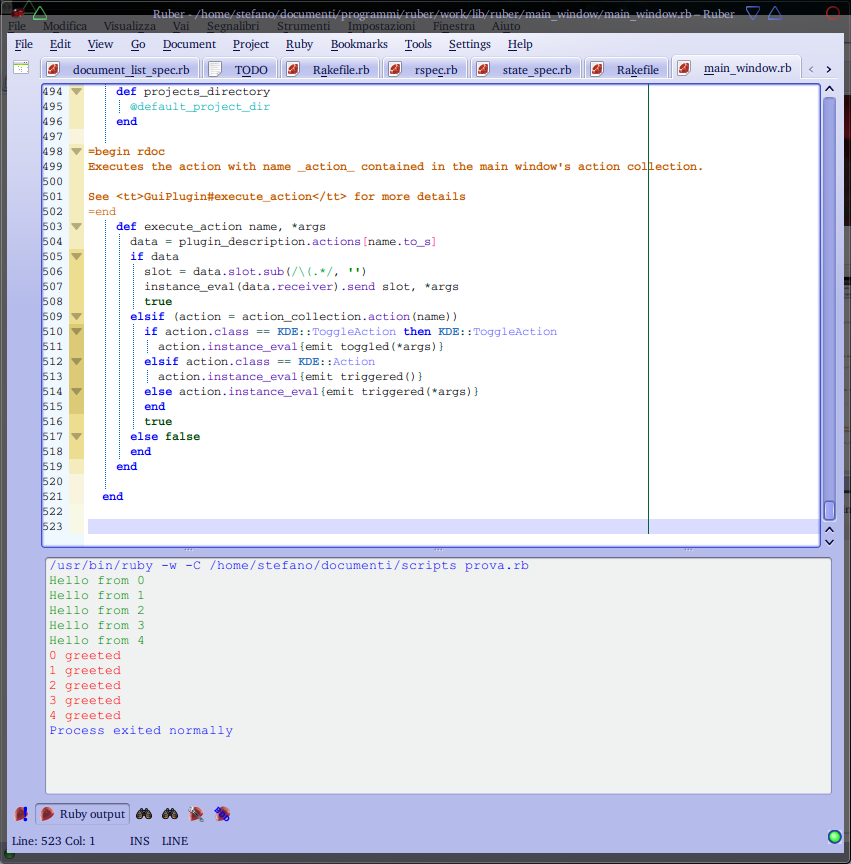Switch to the state_spec.rb tab
The width and height of the screenshot is (851, 864).
click(x=526, y=69)
